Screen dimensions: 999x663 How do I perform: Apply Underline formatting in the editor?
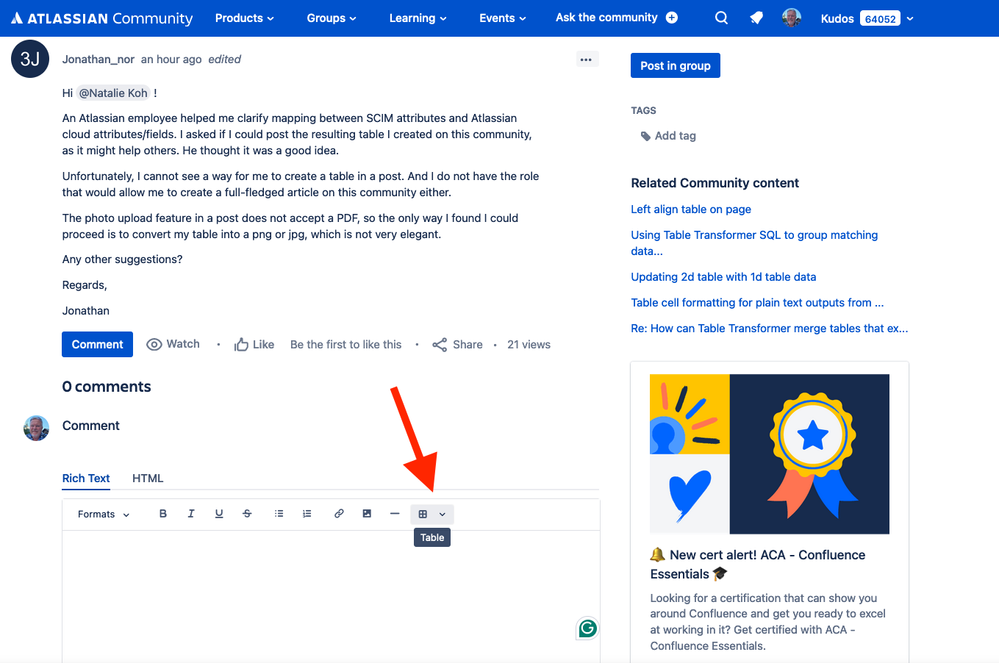click(x=219, y=514)
